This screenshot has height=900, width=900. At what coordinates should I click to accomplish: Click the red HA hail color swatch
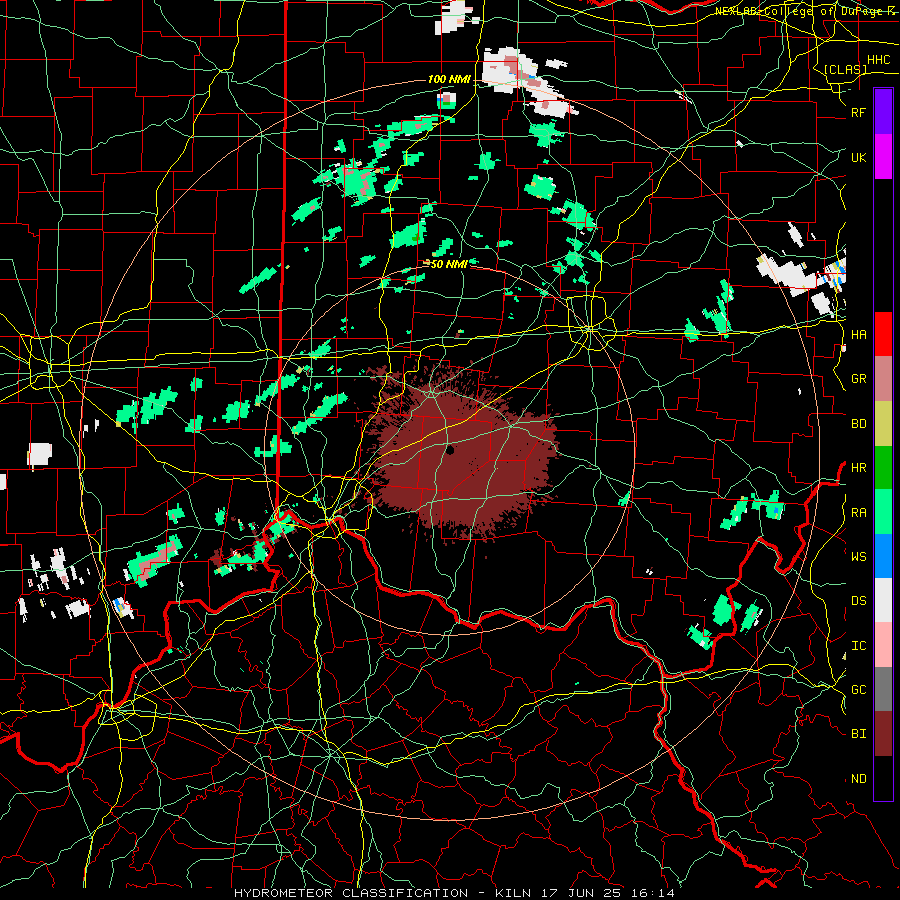(x=883, y=334)
